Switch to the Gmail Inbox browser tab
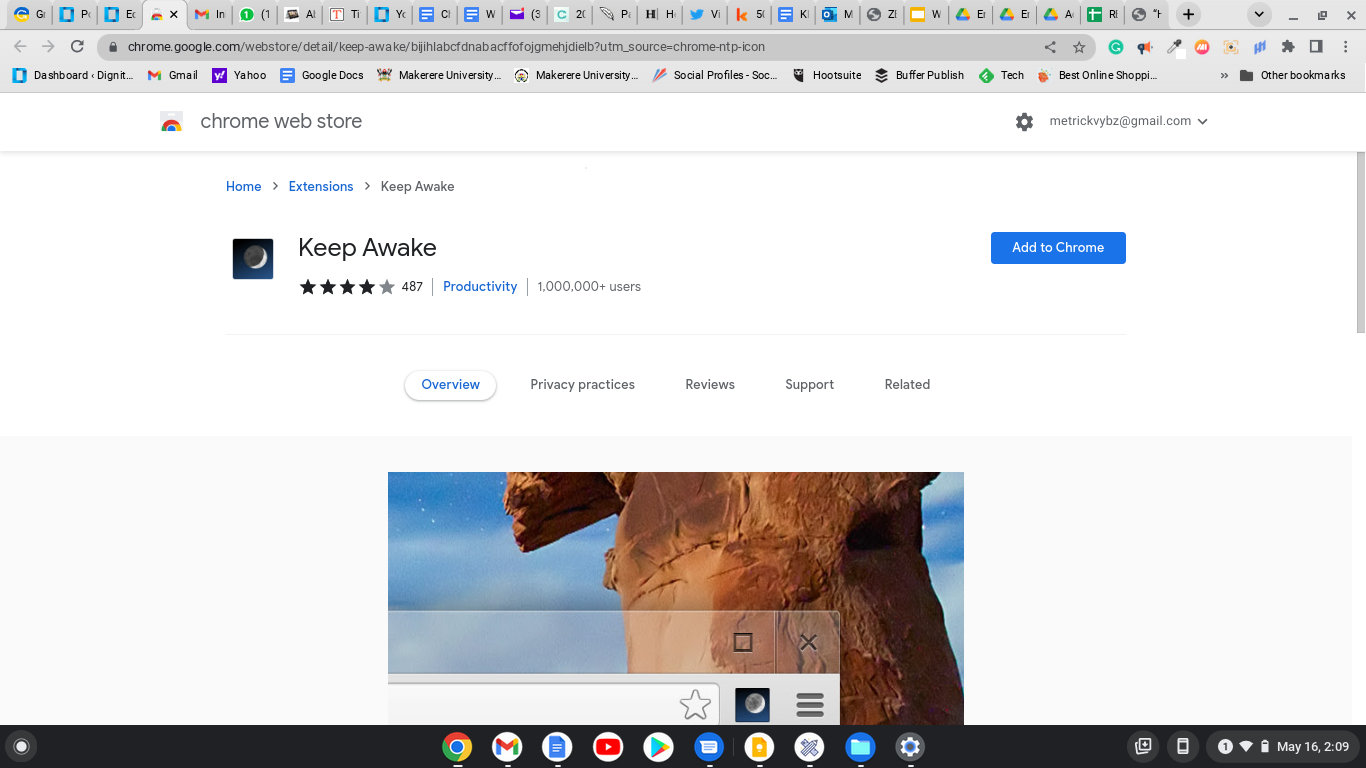Viewport: 1366px width, 768px height. coord(209,15)
